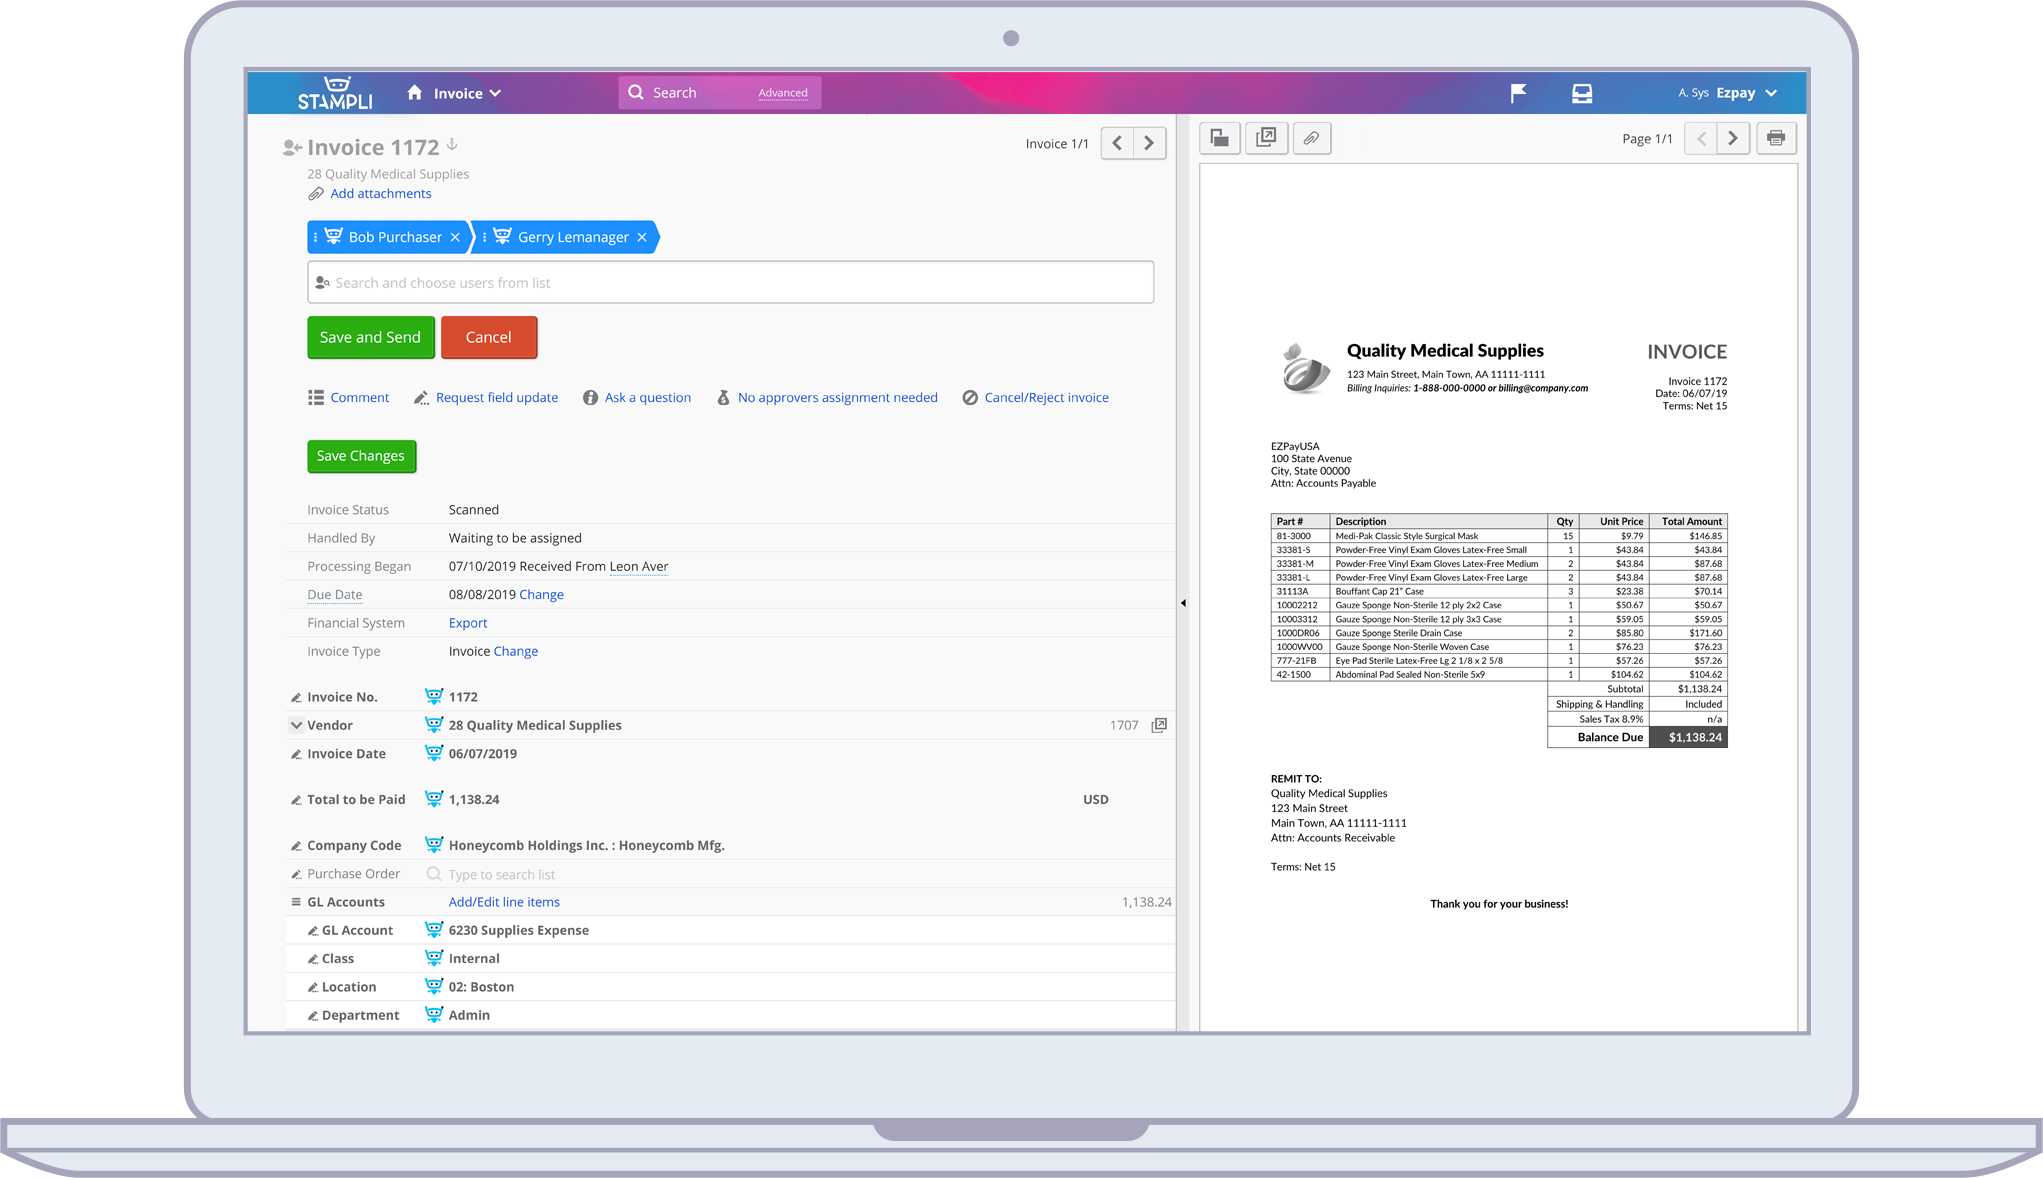Open document in new window icon
Image resolution: width=2043 pixels, height=1178 pixels.
click(x=1266, y=138)
